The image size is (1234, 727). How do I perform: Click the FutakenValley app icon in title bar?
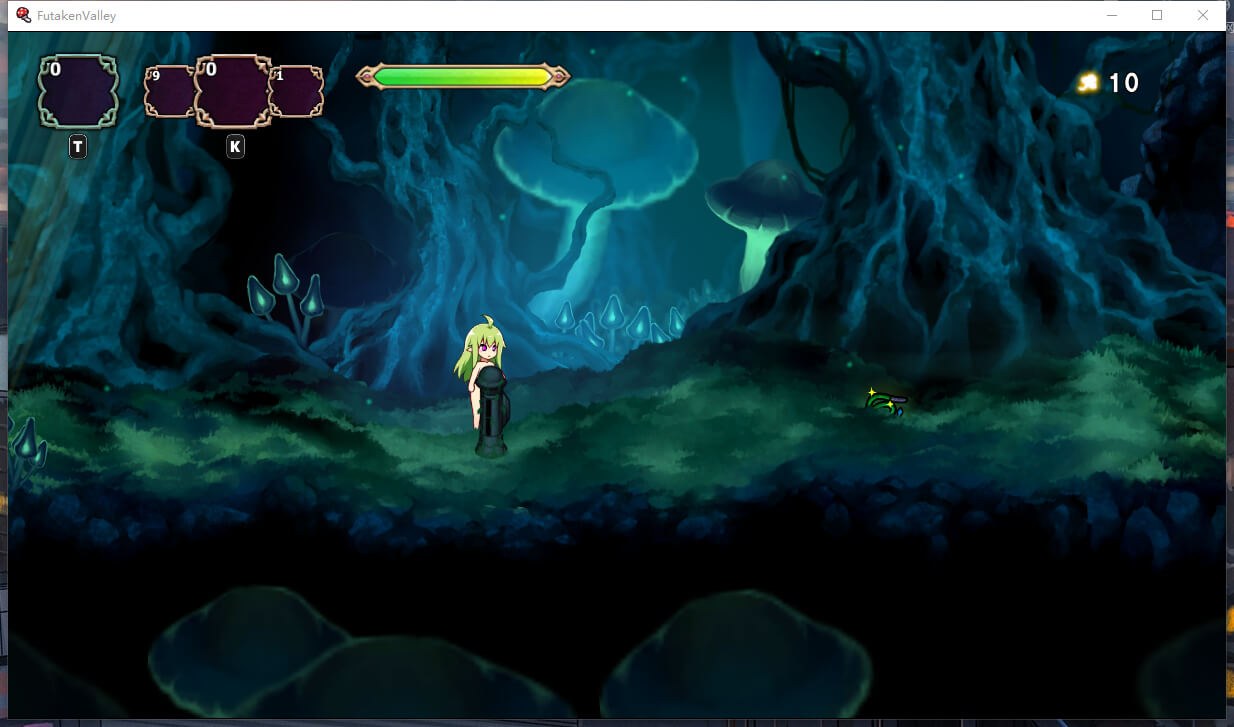click(24, 15)
